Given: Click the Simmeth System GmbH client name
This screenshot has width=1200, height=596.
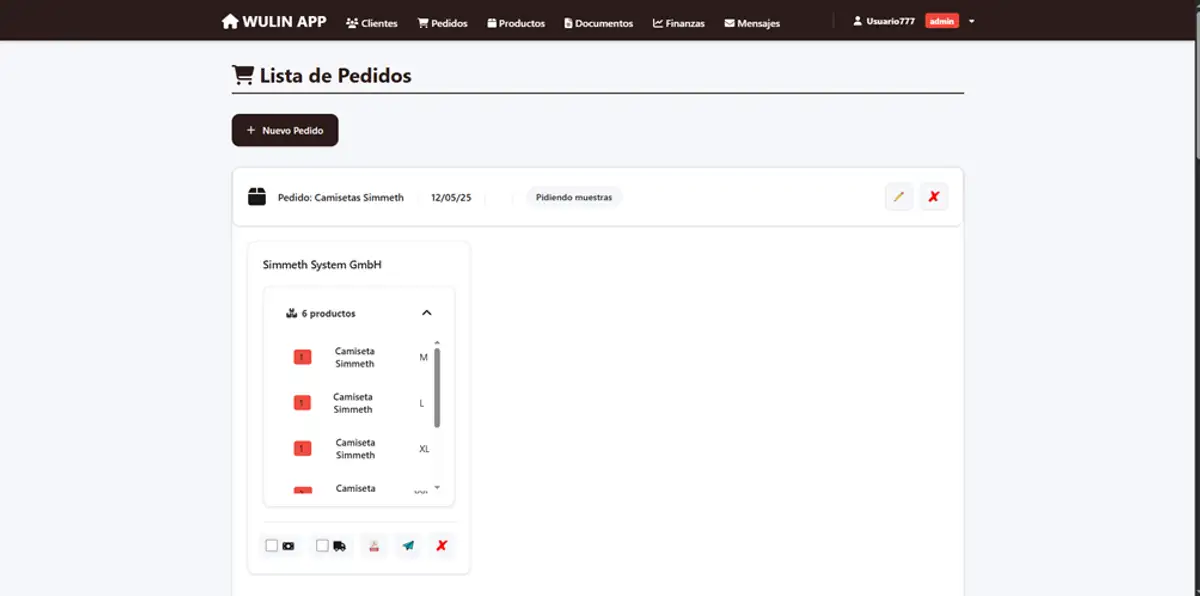Looking at the screenshot, I should click(322, 265).
